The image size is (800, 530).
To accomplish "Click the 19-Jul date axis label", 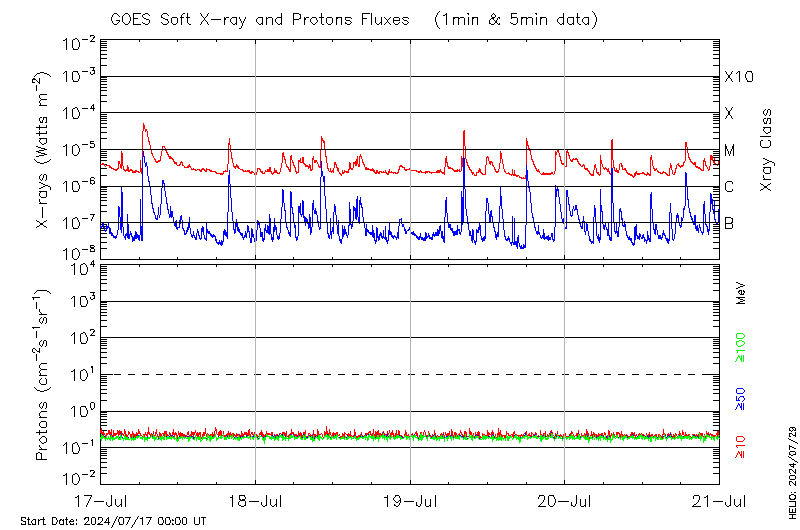I will [410, 500].
